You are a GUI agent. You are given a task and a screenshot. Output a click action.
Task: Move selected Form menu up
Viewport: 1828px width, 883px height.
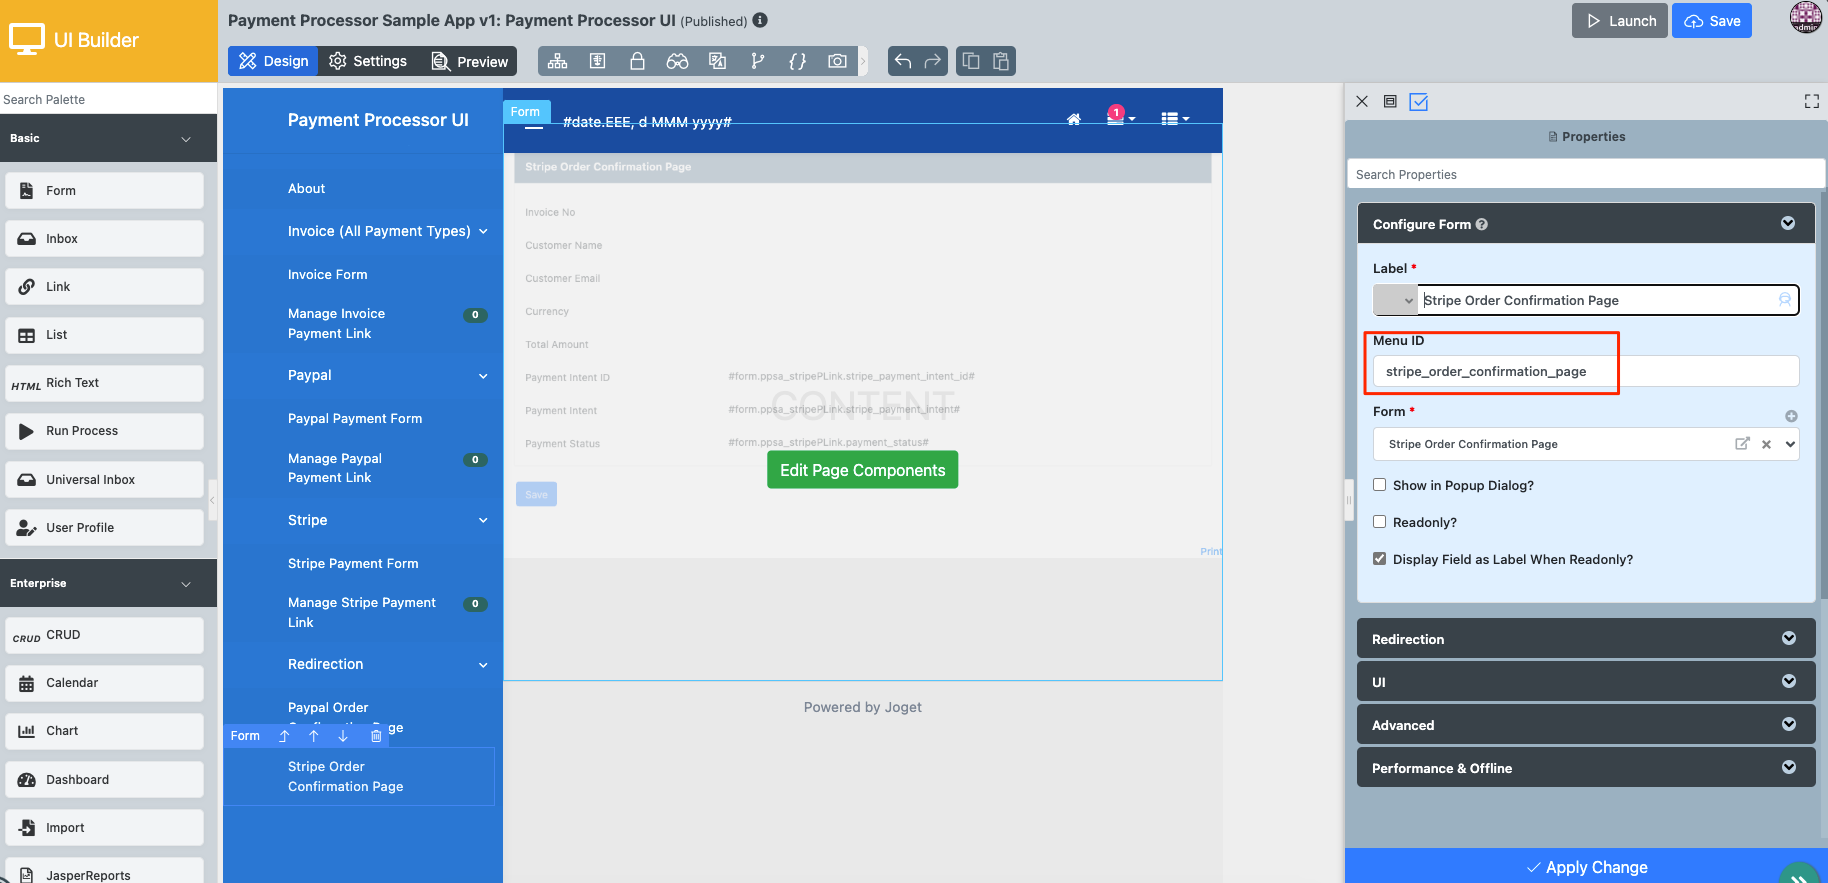(x=314, y=736)
